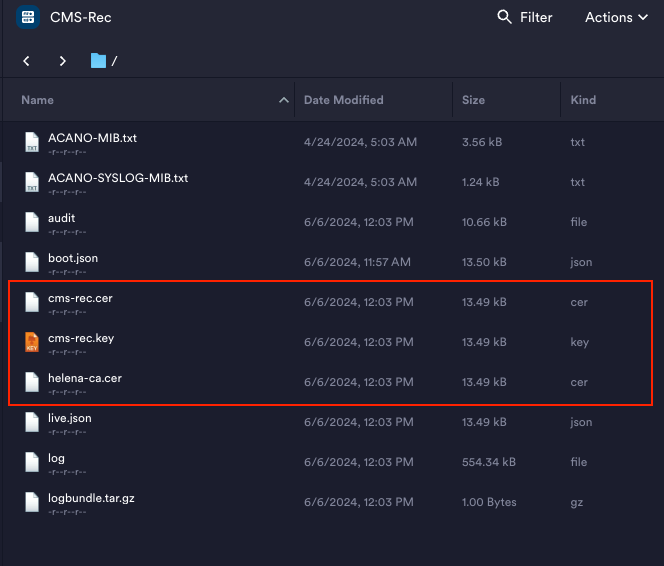The height and width of the screenshot is (566, 664).
Task: Go back with the left chevron
Action: [27, 61]
